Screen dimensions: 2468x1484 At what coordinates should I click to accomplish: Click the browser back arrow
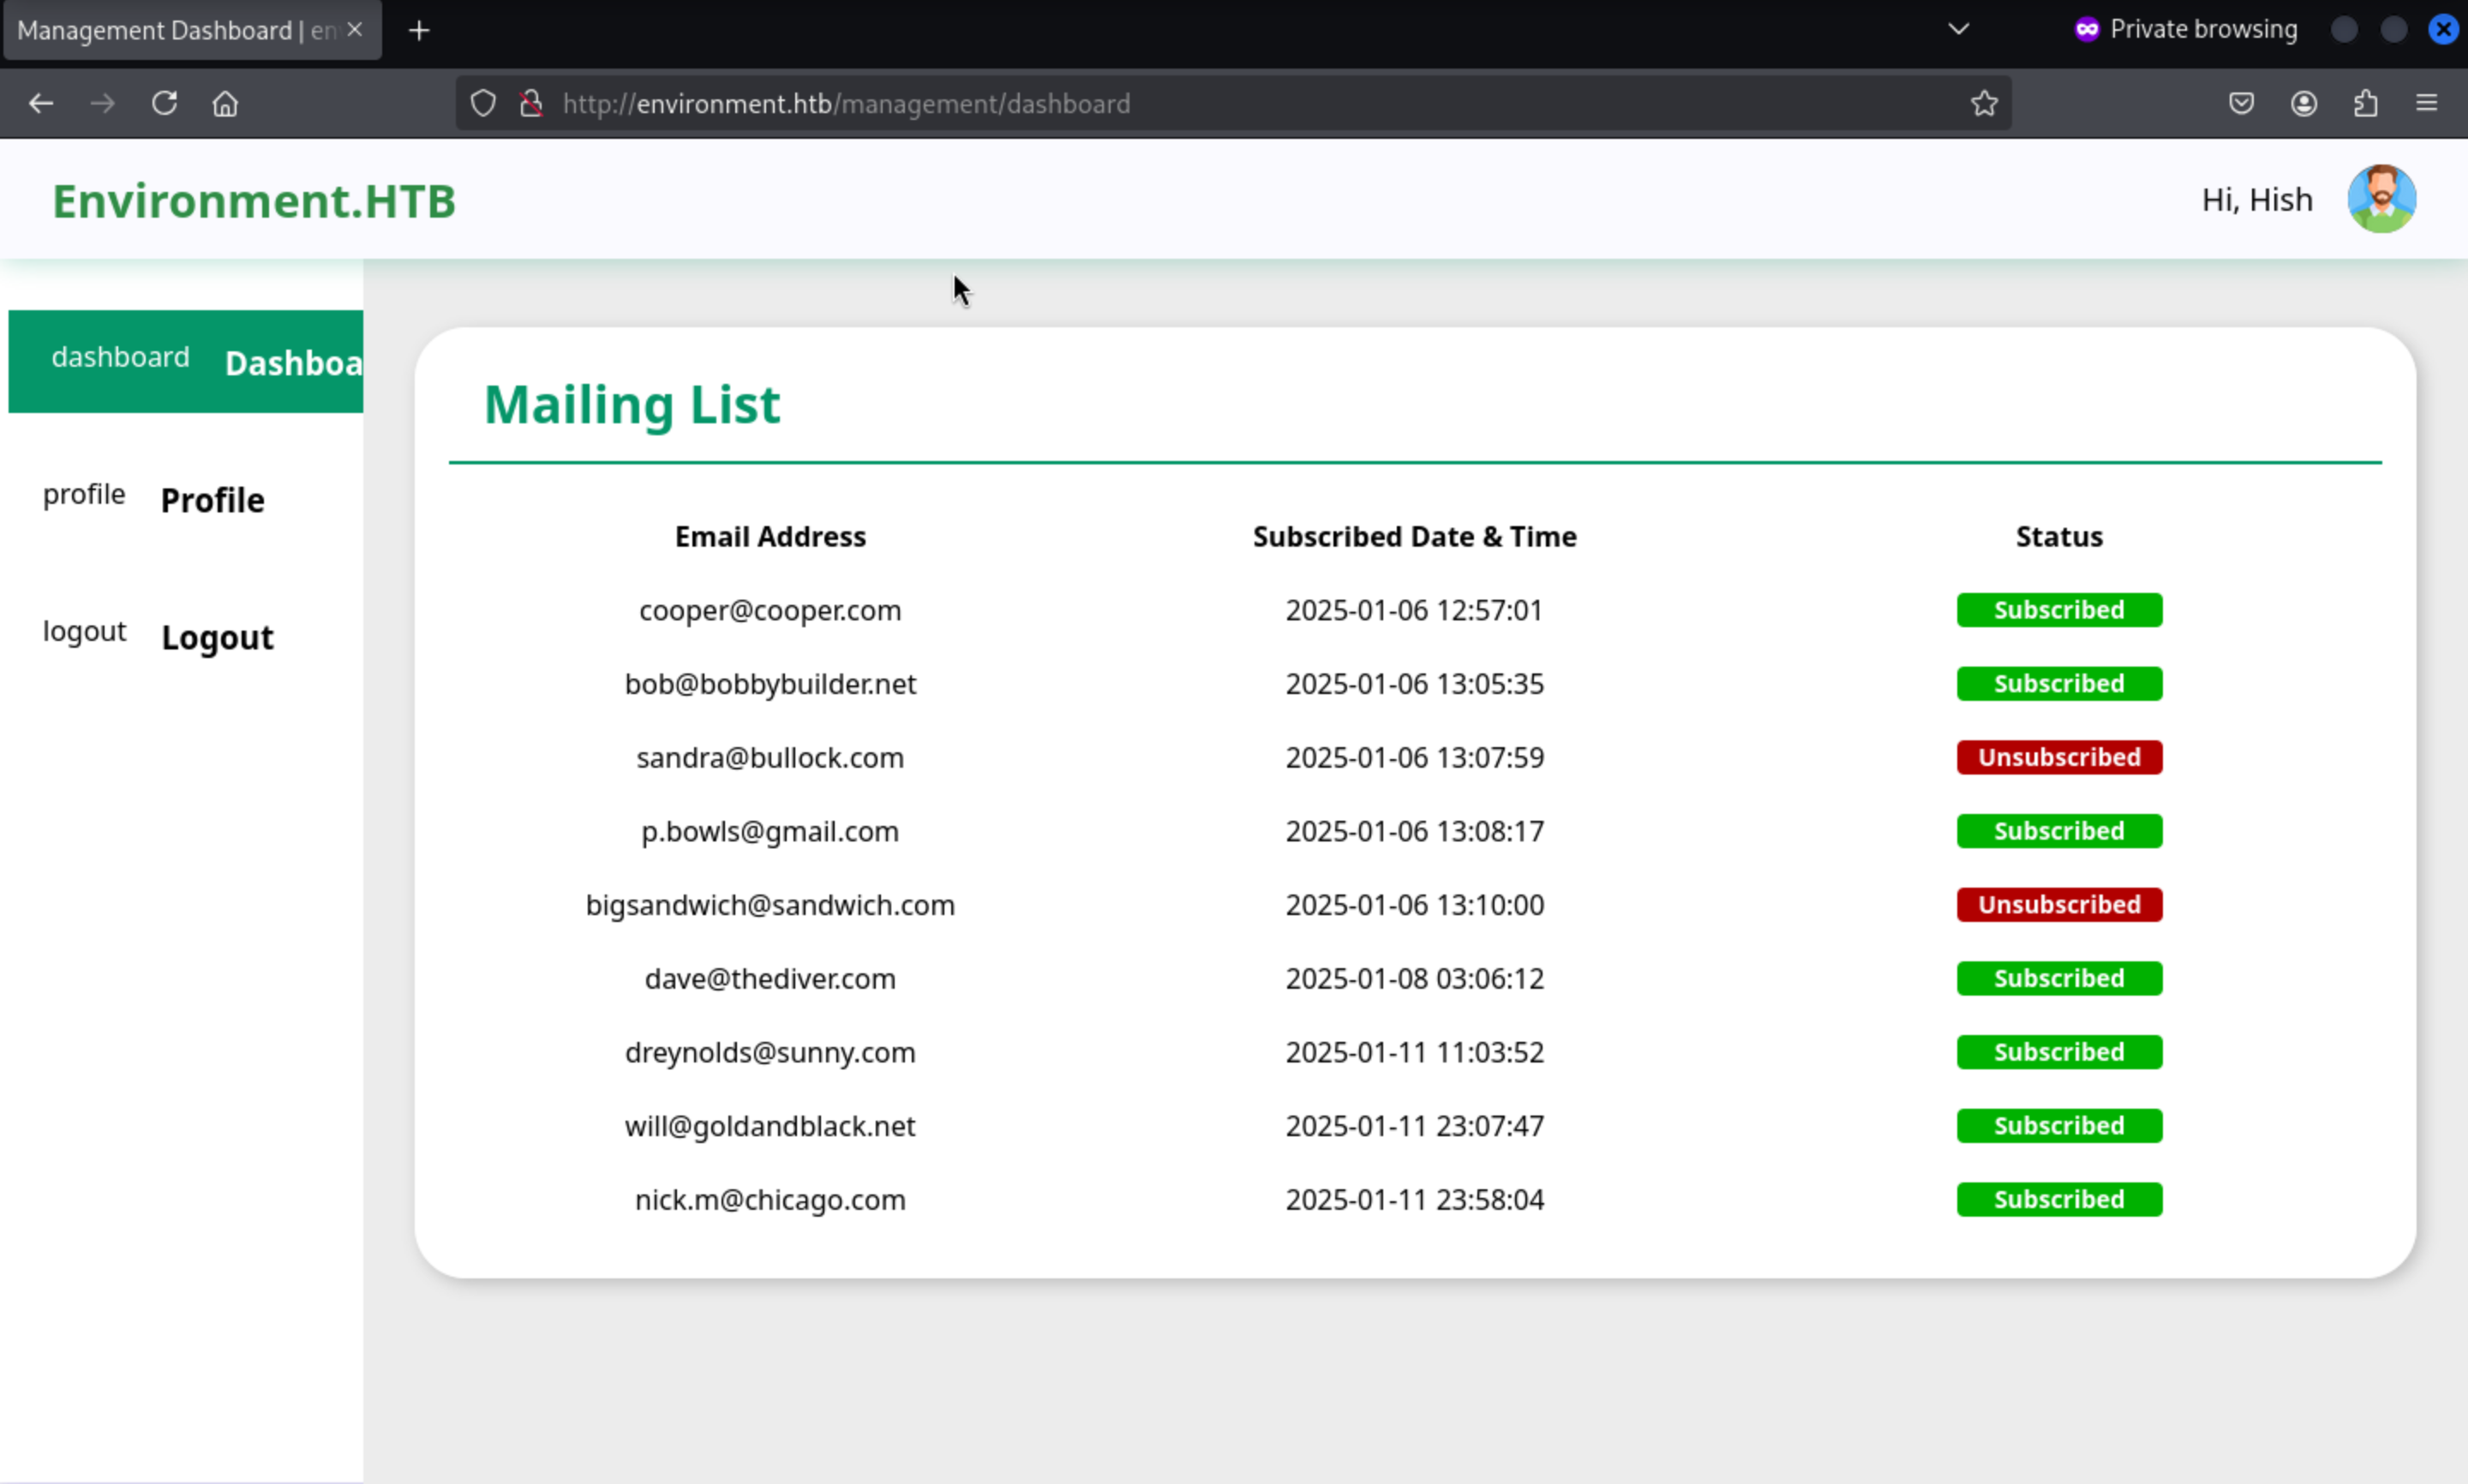[x=41, y=103]
